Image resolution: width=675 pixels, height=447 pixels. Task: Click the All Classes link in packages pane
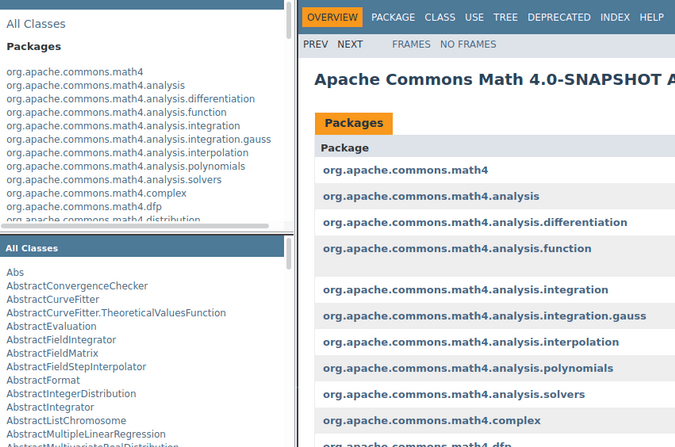pyautogui.click(x=34, y=22)
